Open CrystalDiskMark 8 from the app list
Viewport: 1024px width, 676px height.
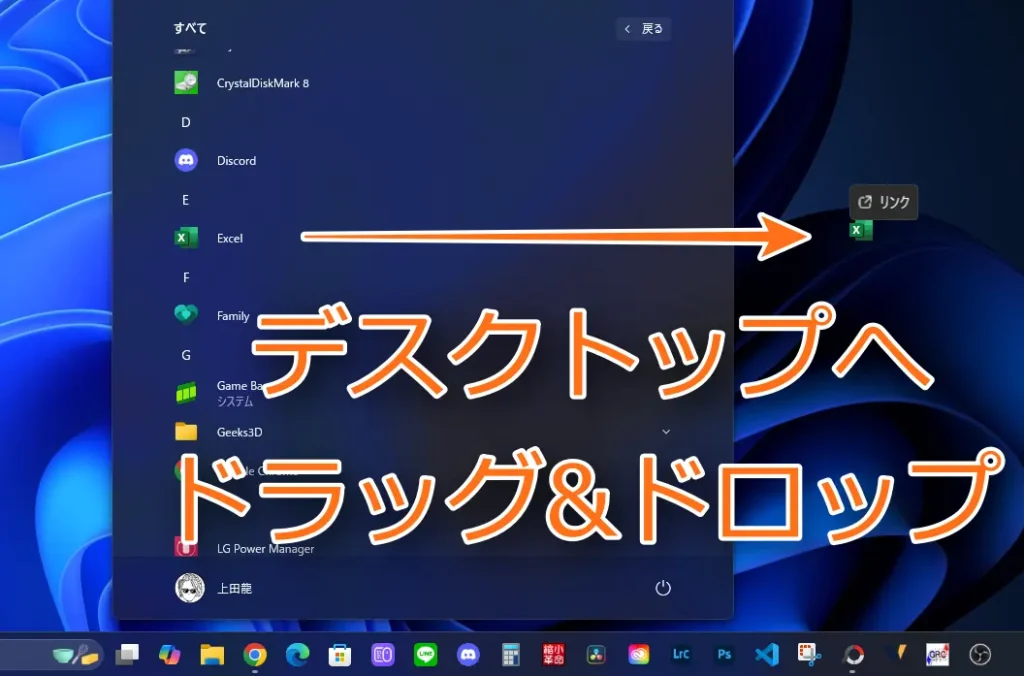242,83
